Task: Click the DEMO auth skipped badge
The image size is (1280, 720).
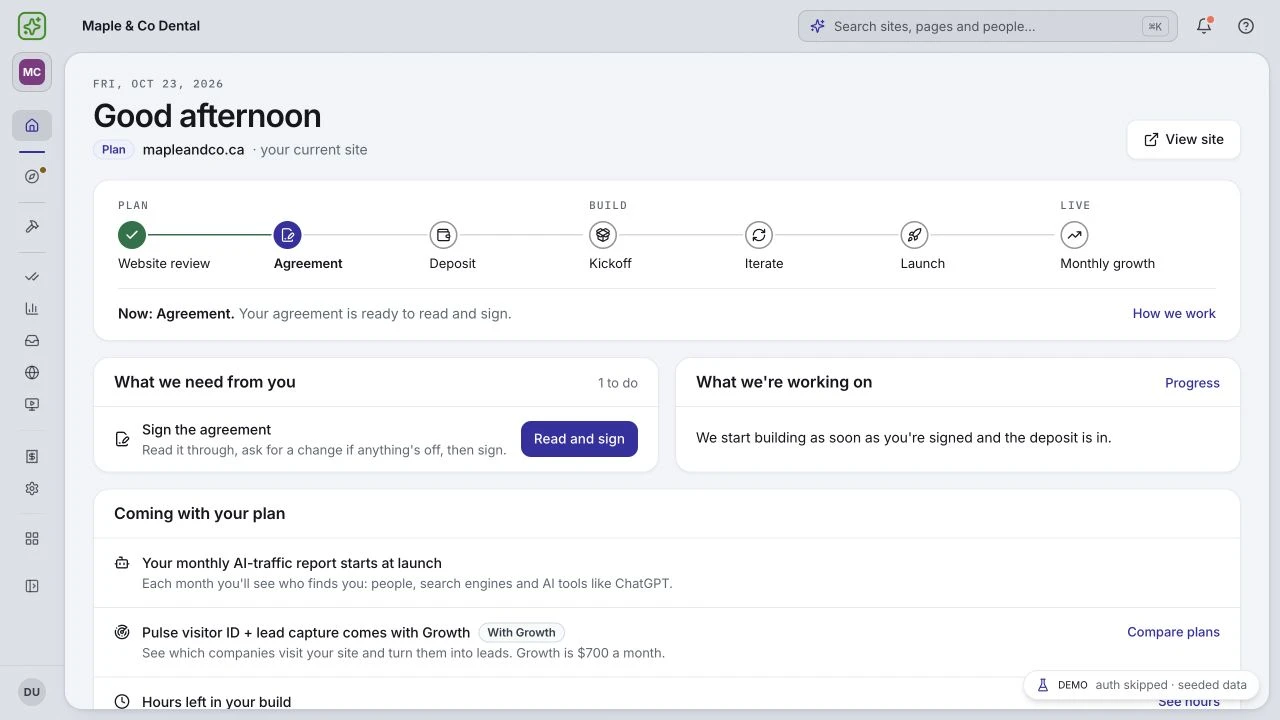Action: (x=1141, y=685)
